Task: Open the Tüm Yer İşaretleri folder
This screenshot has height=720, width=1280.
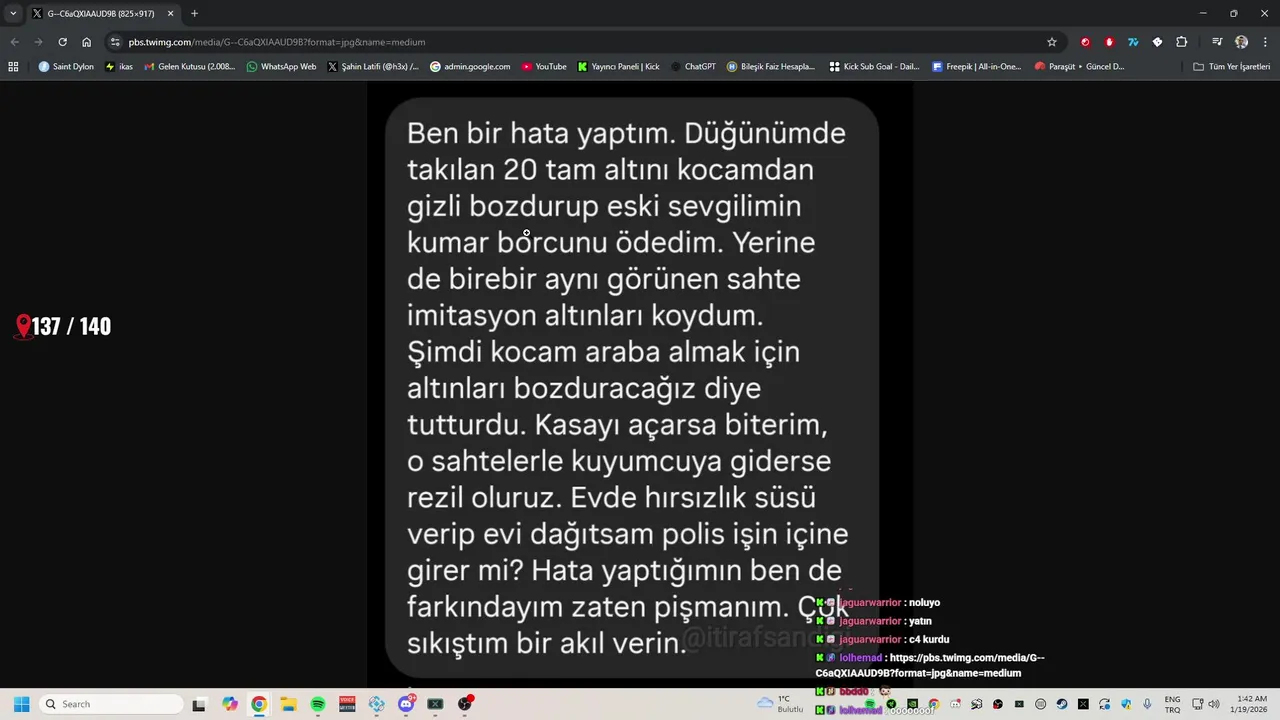Action: 1232,67
